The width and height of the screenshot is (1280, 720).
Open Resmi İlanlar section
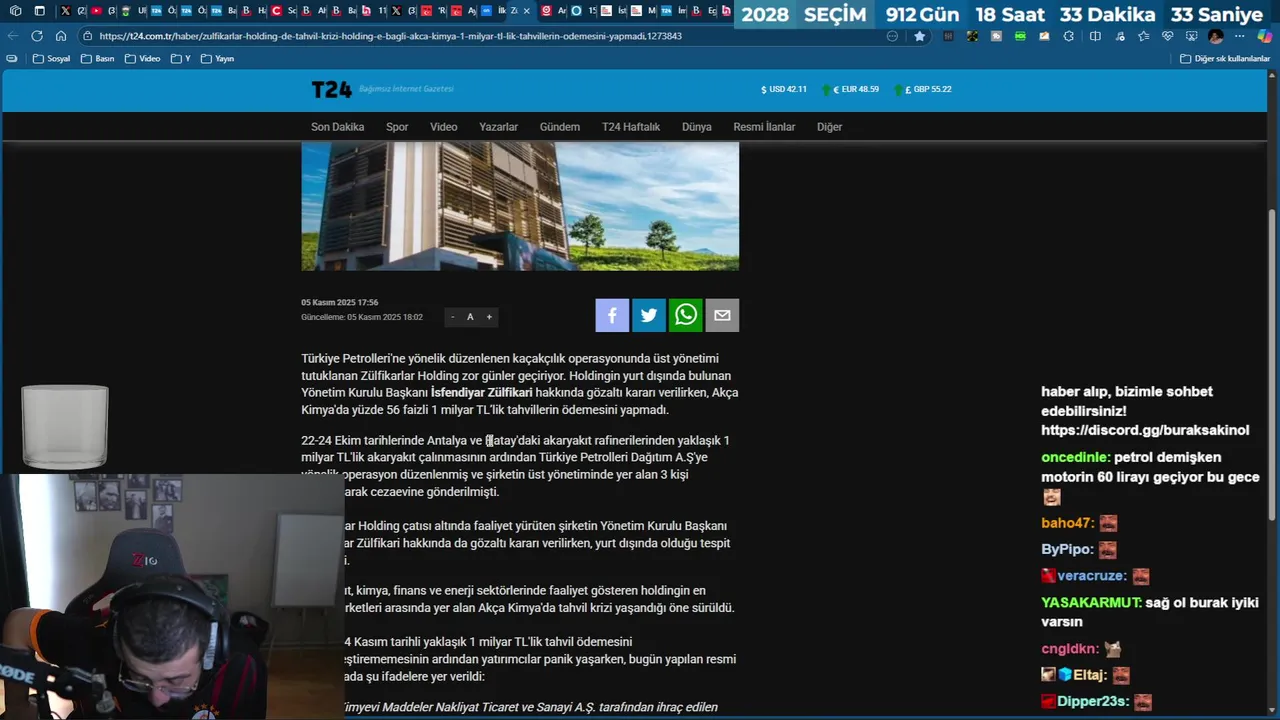[x=764, y=127]
